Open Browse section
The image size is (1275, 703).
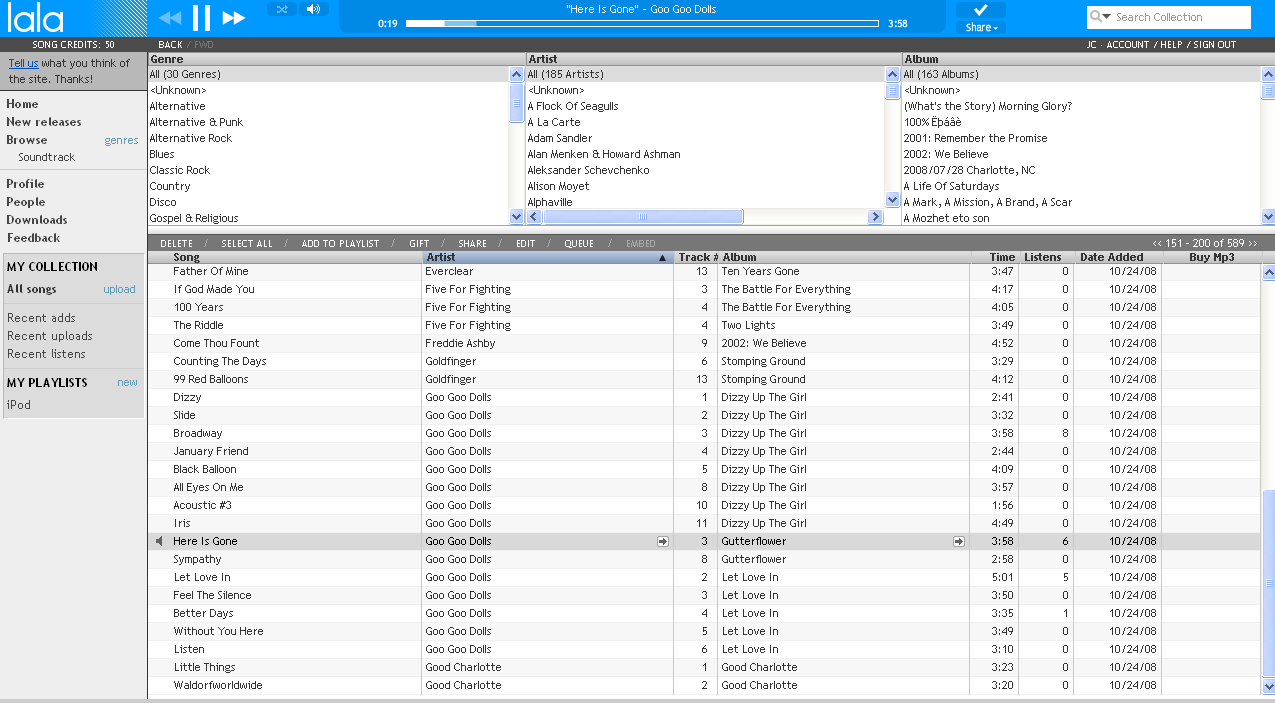click(x=27, y=140)
